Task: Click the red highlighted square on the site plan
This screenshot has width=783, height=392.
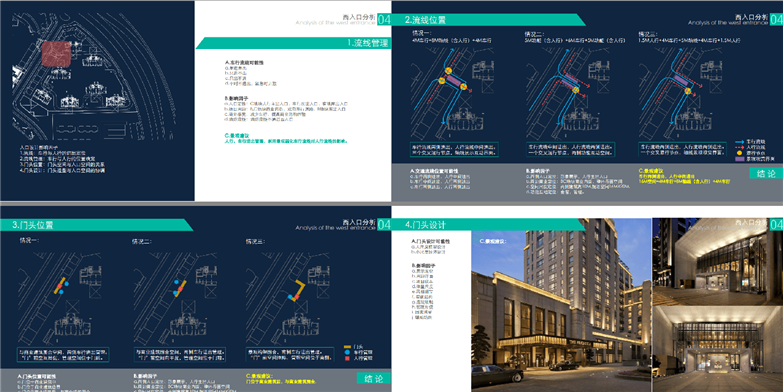Action: coord(56,54)
